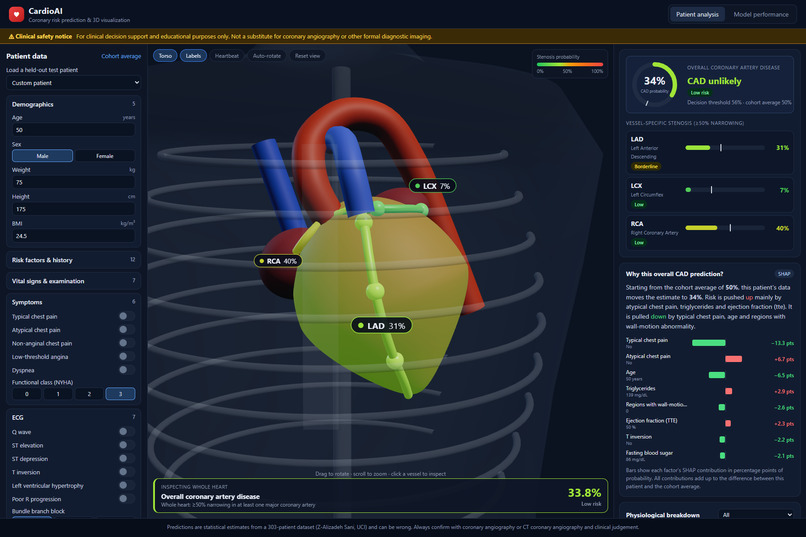Image resolution: width=806 pixels, height=537 pixels.
Task: Click the RCA 40% vessel label
Action: (278, 261)
